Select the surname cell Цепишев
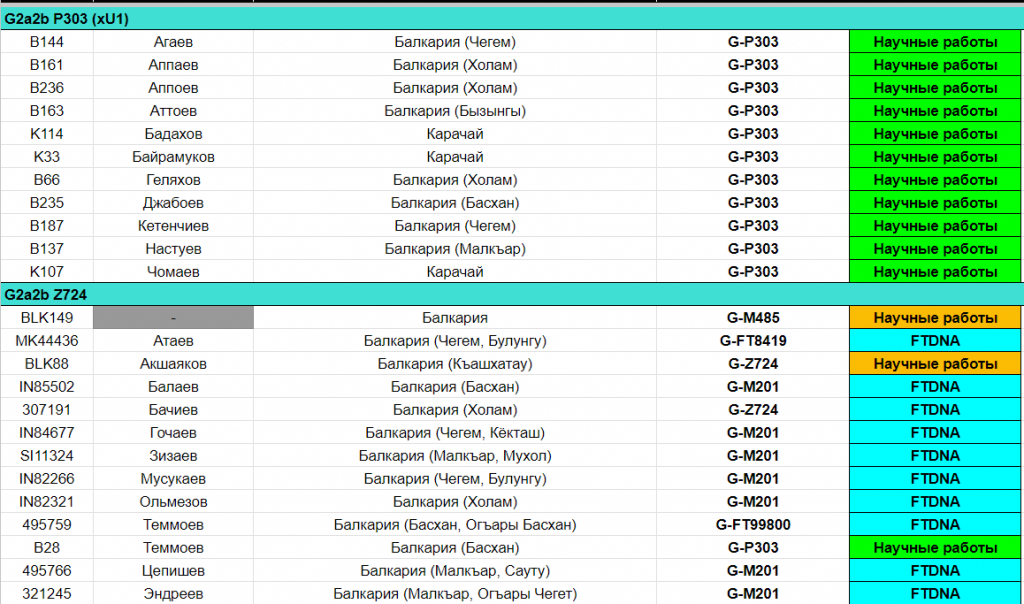 [173, 571]
